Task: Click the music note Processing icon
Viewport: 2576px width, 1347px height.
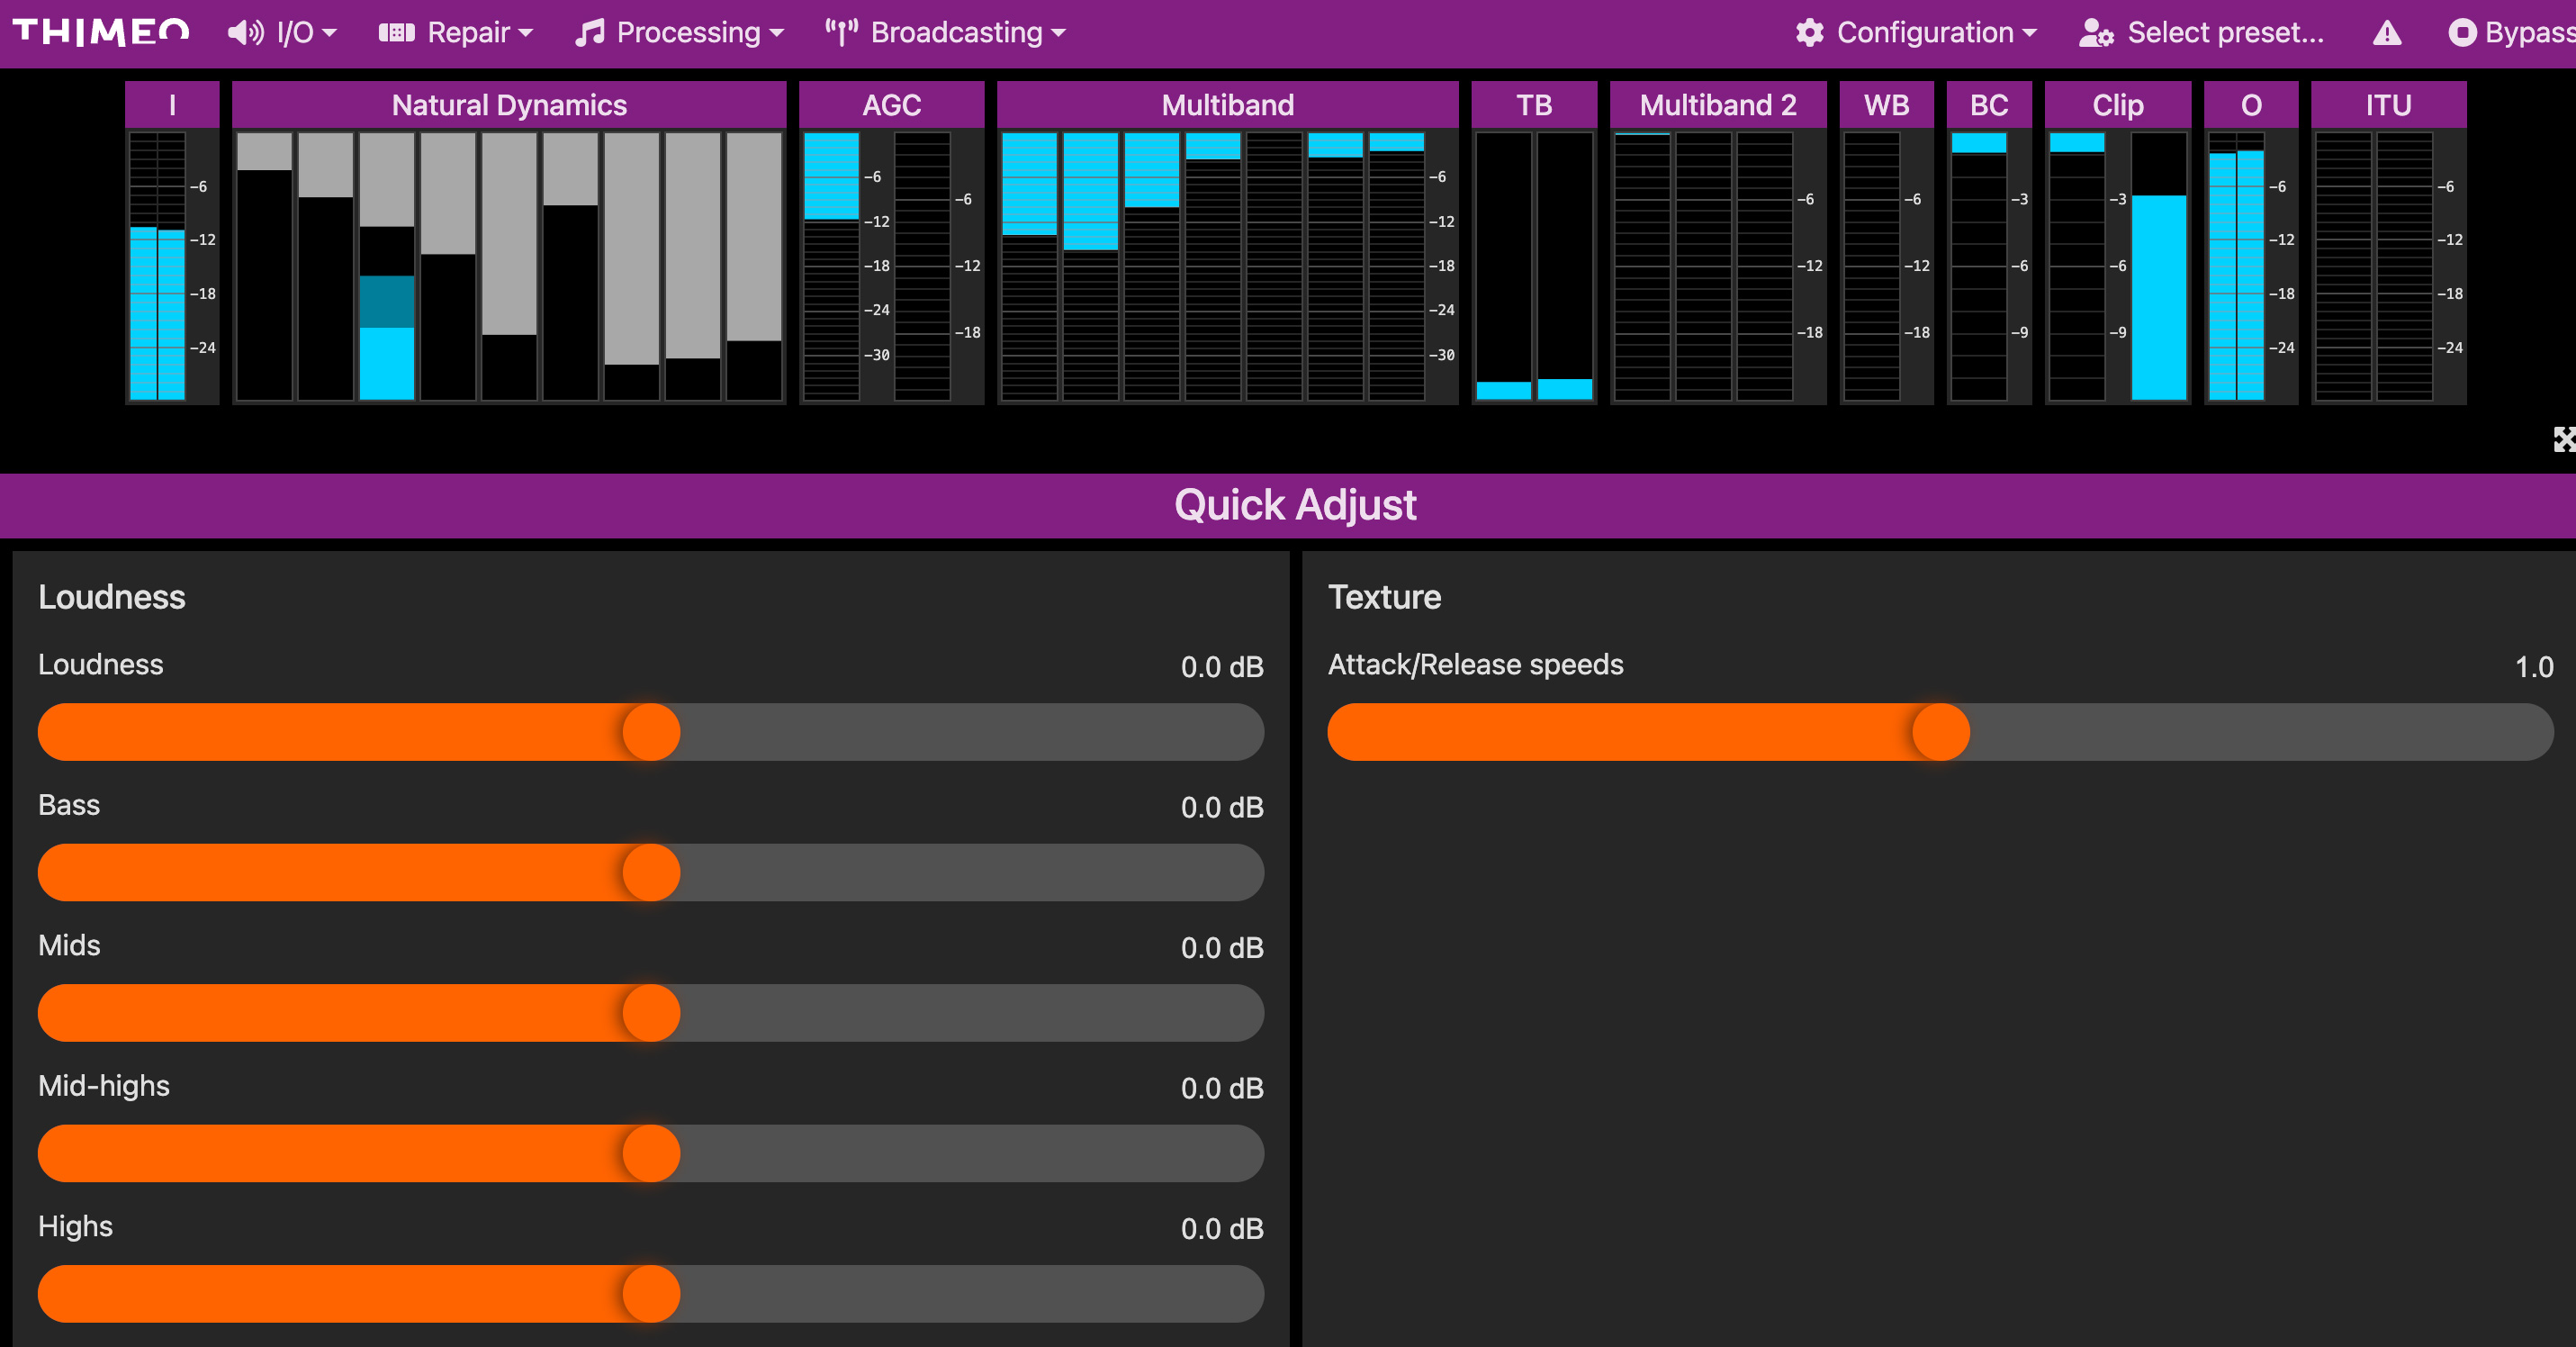Action: [590, 33]
